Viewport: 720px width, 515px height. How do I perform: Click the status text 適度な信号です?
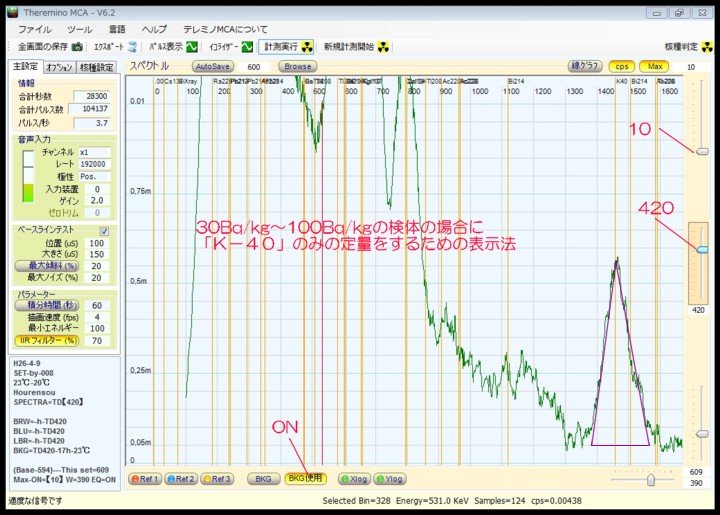(34, 501)
